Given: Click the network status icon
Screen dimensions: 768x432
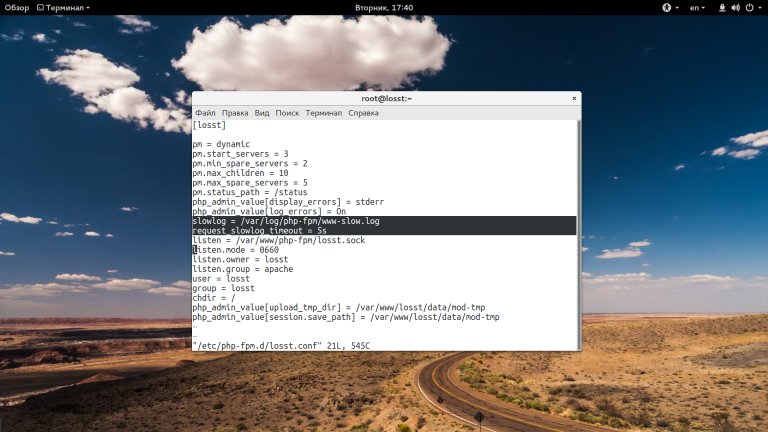Looking at the screenshot, I should click(x=722, y=7).
